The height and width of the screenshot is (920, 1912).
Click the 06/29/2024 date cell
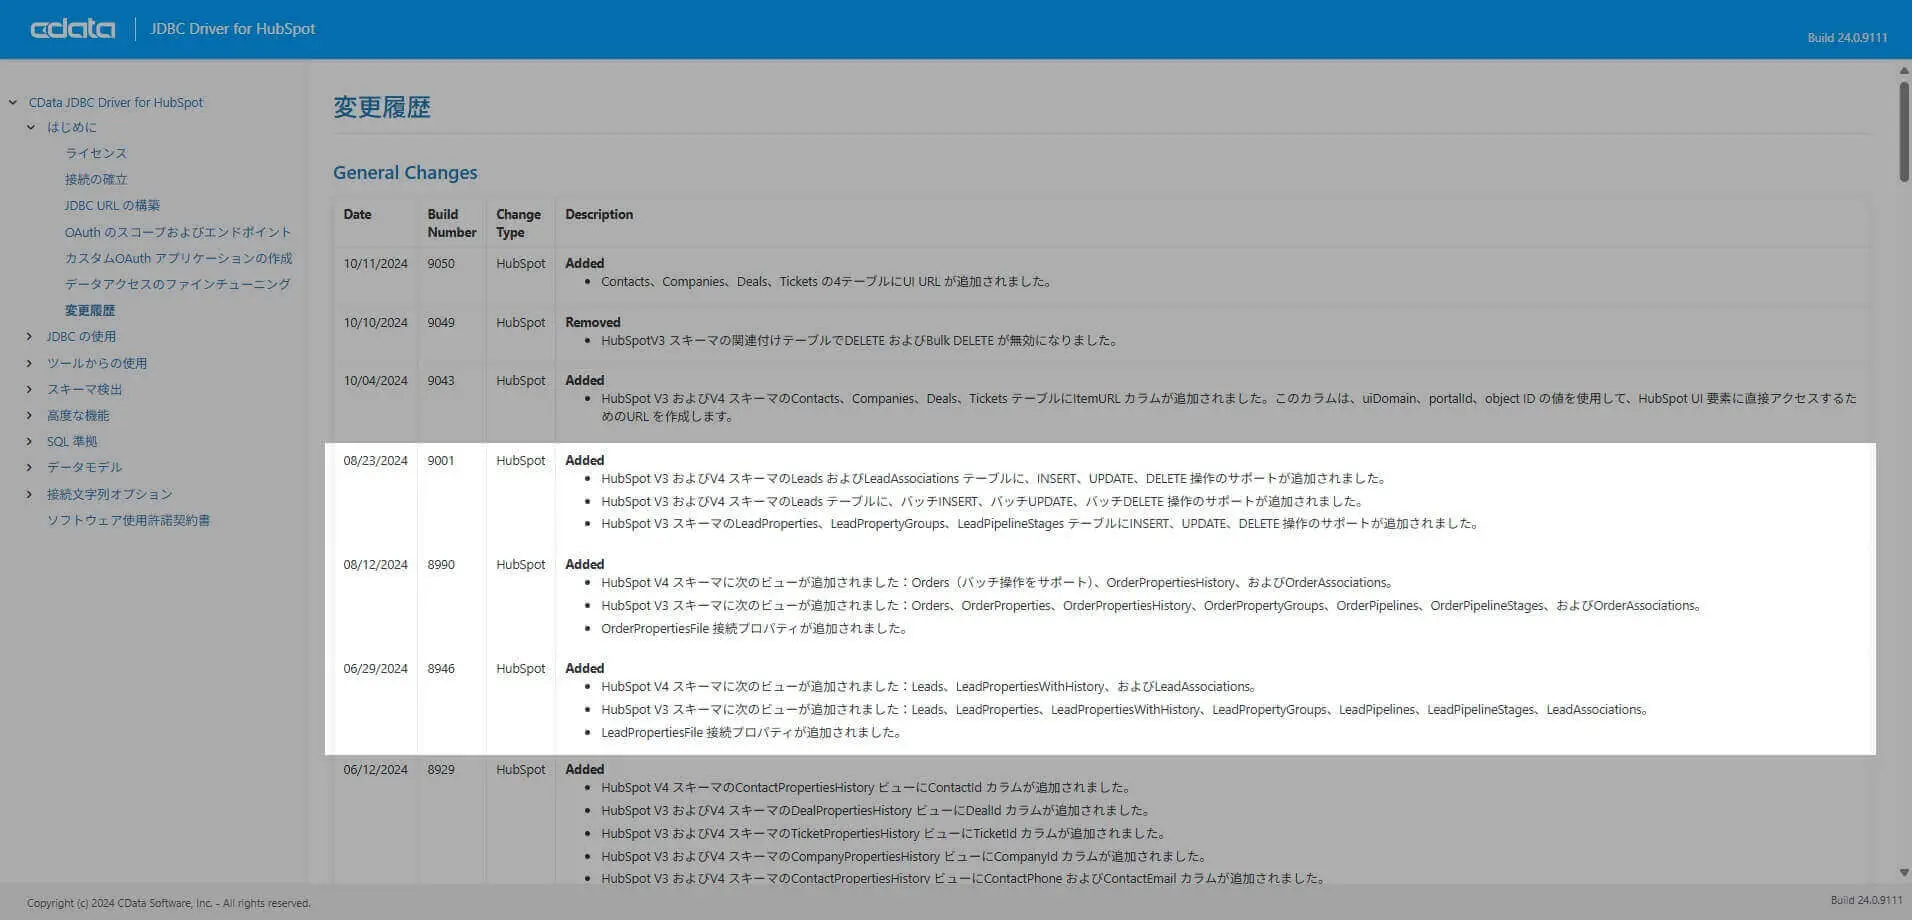coord(375,668)
